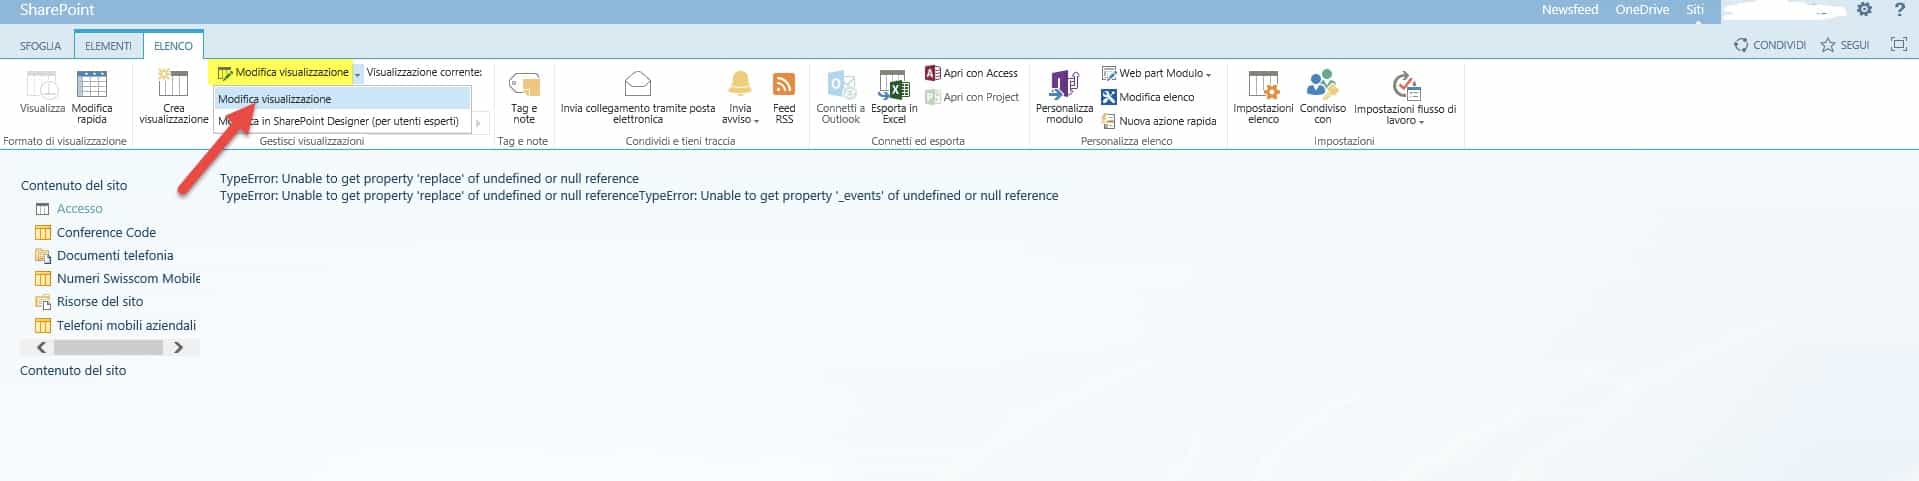Click the sidebar horizontal scrollbar thumb
This screenshot has height=481, width=1919.
[x=108, y=348]
